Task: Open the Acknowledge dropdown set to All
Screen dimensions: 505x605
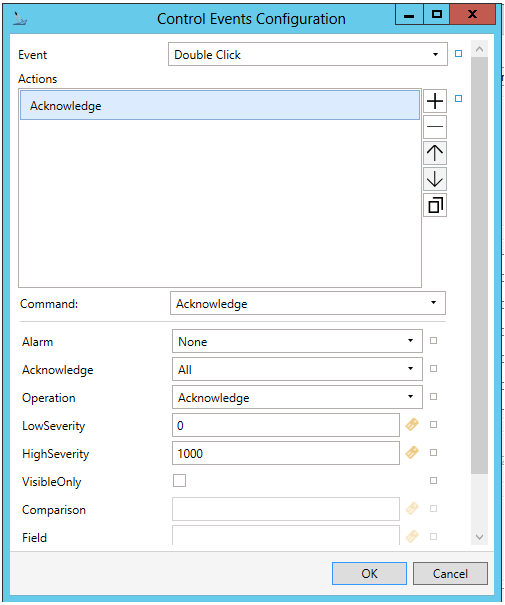Action: click(297, 369)
